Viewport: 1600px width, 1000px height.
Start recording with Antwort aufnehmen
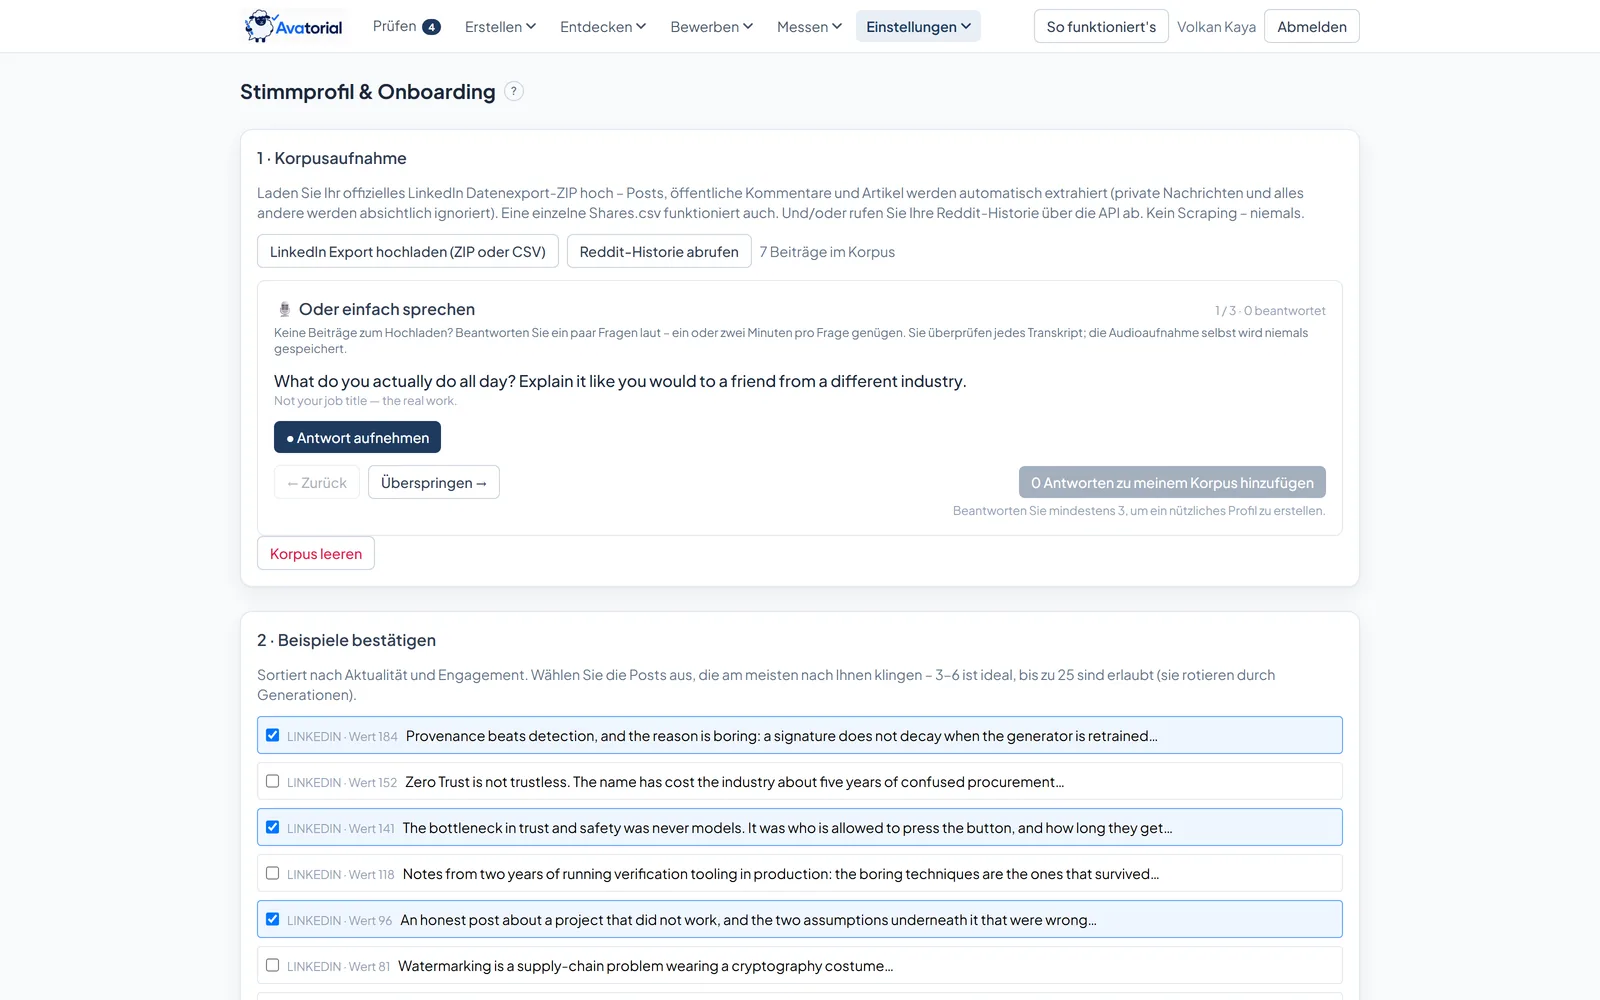(x=357, y=437)
